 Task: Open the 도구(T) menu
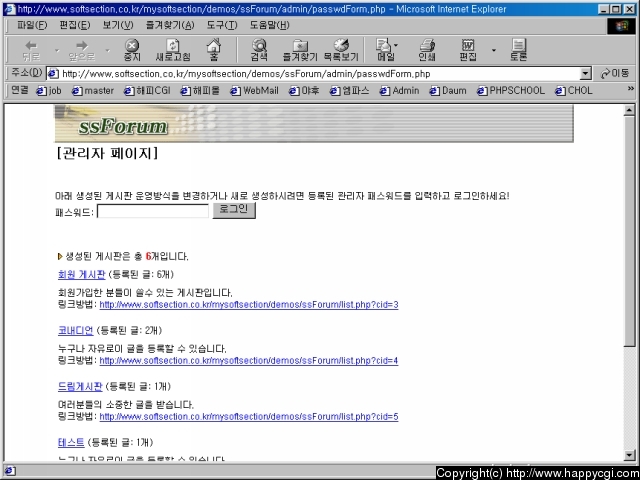tap(222, 25)
